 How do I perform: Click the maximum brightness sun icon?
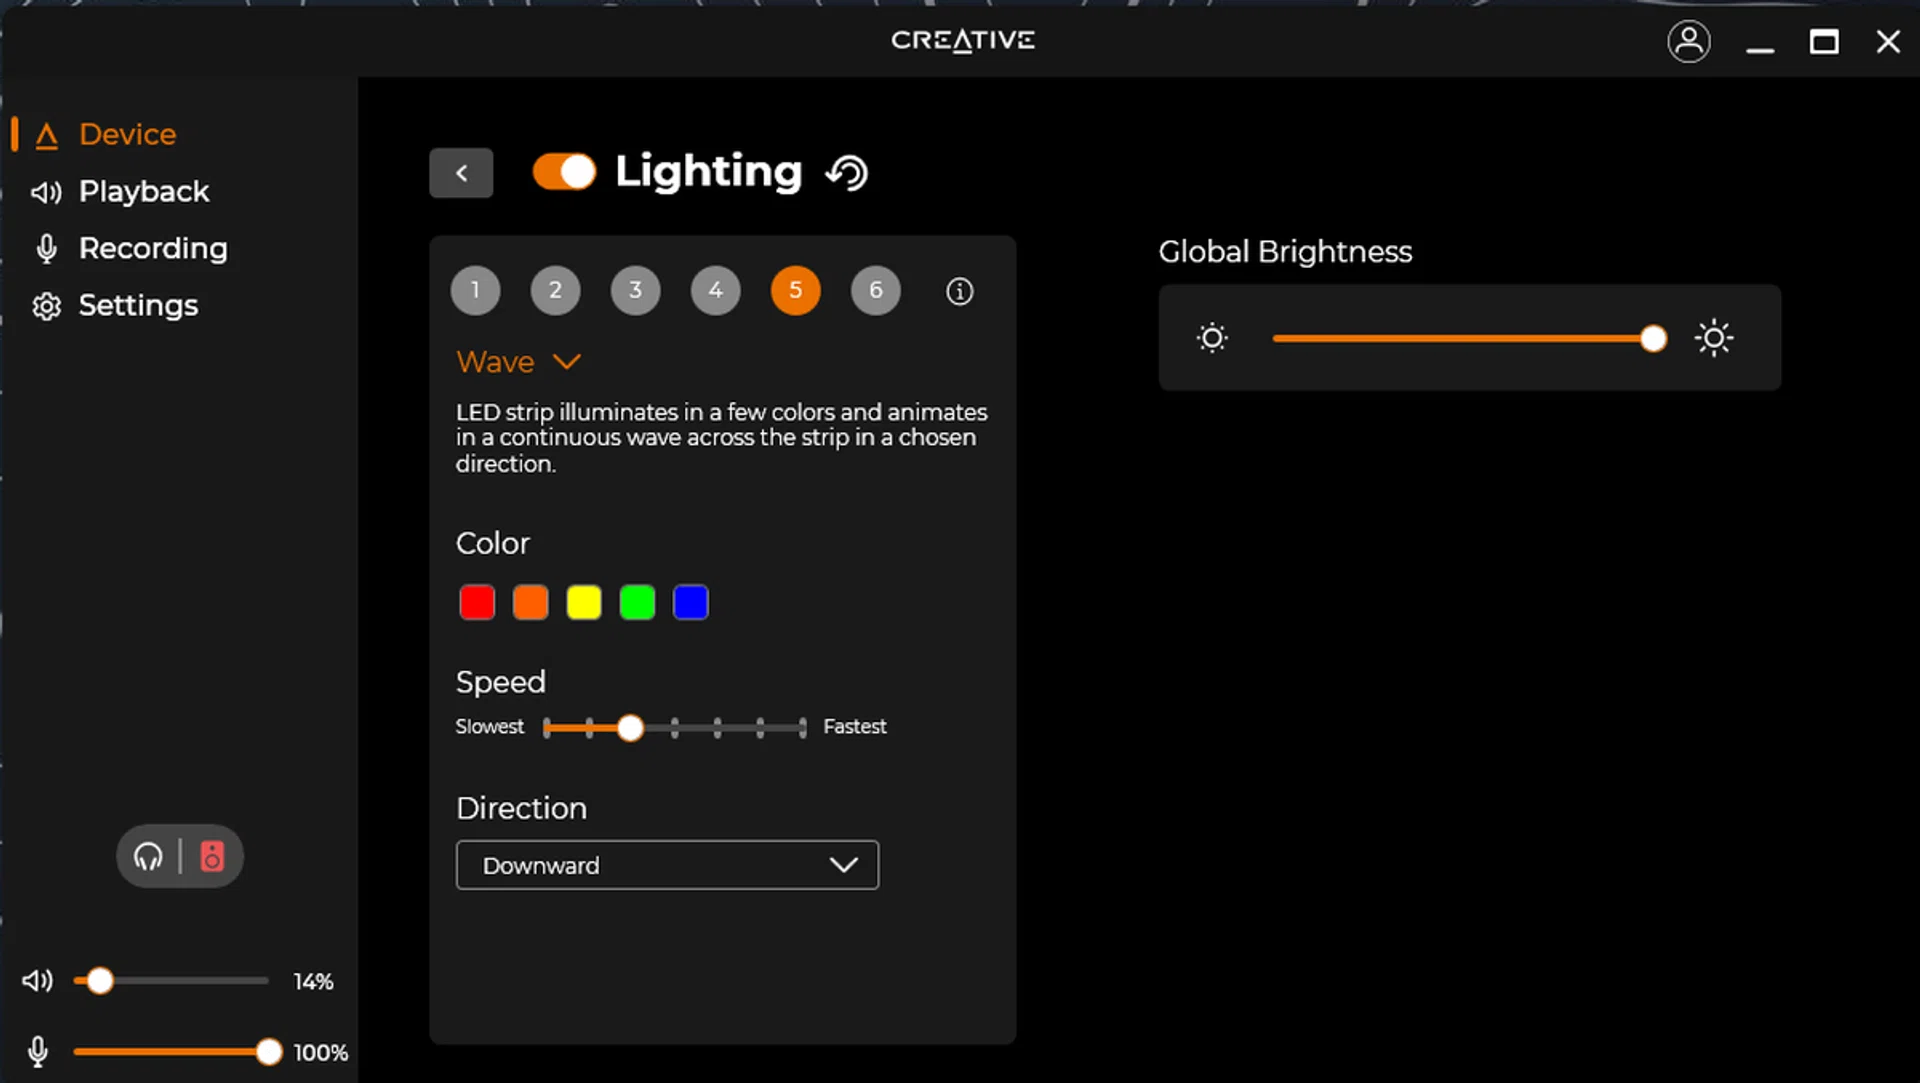(1713, 338)
